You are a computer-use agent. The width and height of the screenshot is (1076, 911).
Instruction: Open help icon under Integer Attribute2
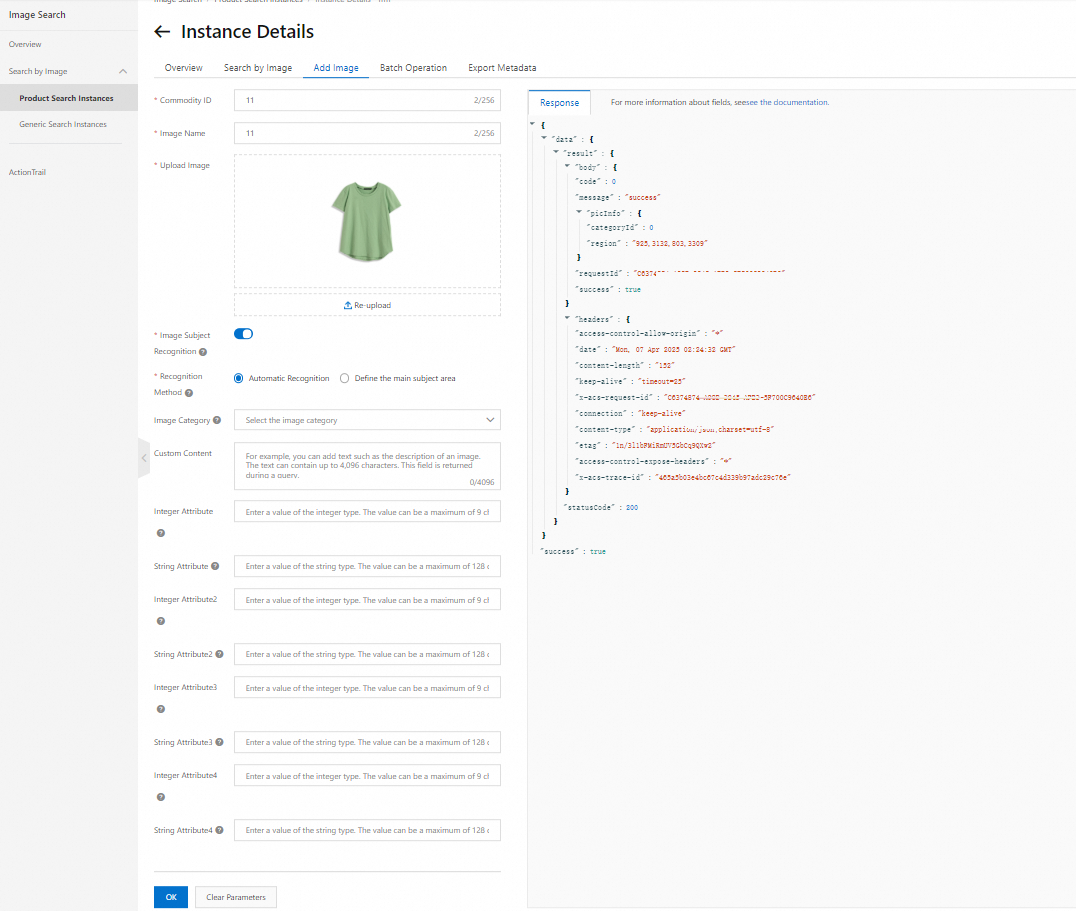(x=161, y=621)
